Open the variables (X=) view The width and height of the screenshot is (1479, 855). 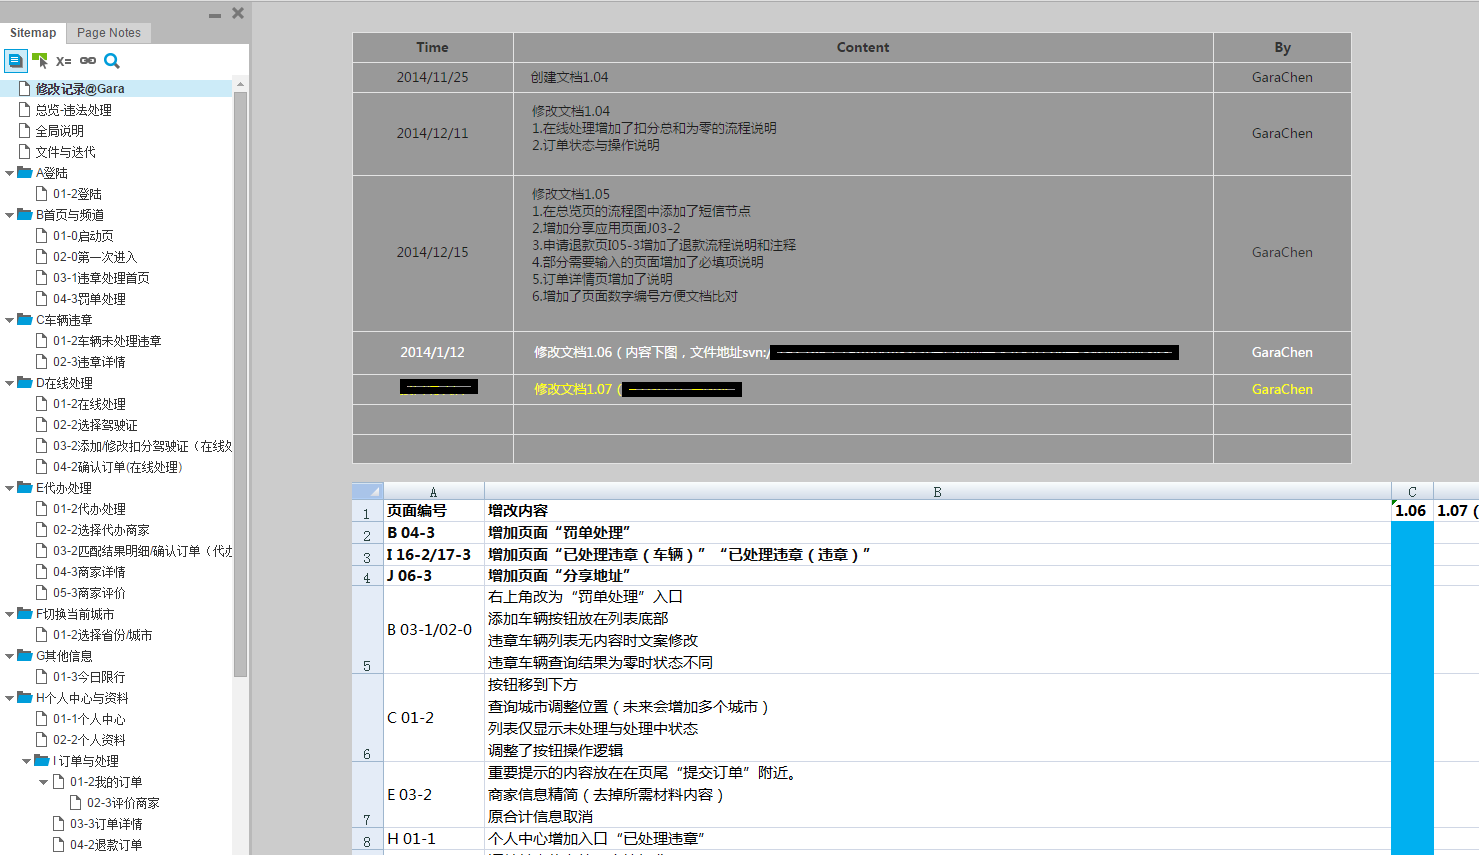coord(64,61)
